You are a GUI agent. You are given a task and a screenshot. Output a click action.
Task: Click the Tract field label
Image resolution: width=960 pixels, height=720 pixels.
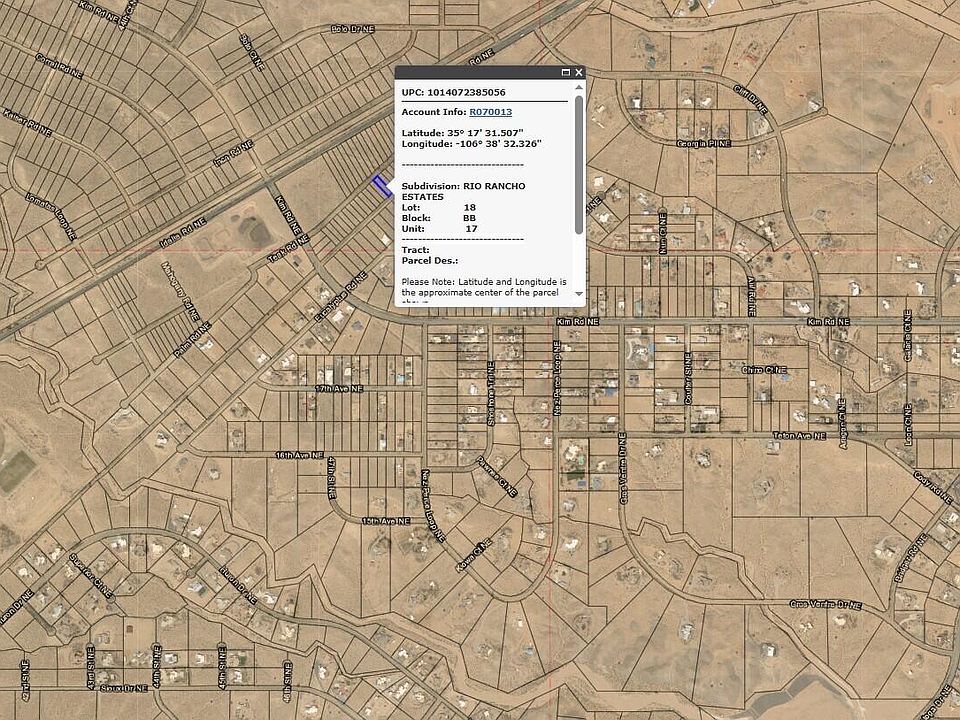[x=416, y=250]
